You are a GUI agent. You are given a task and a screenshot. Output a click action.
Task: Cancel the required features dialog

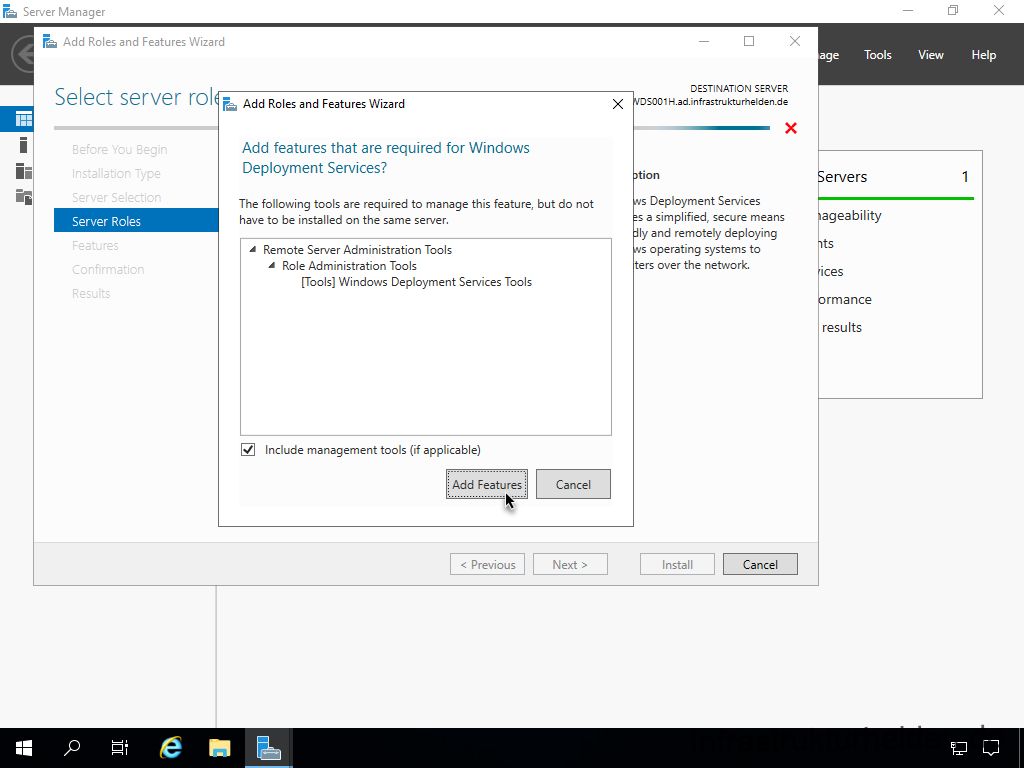pos(573,484)
